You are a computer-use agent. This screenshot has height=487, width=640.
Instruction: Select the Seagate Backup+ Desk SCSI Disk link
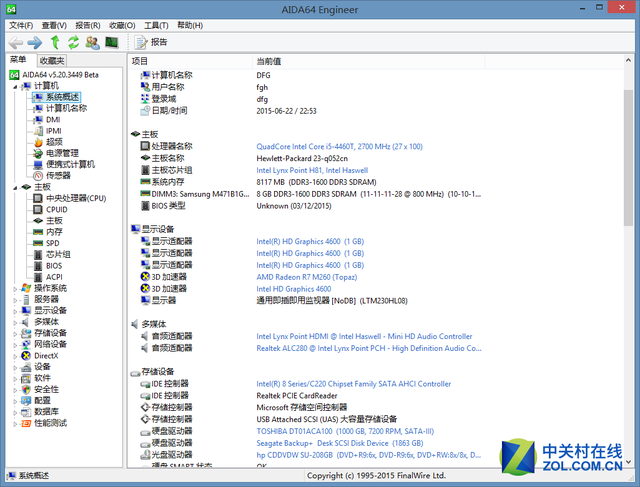340,443
